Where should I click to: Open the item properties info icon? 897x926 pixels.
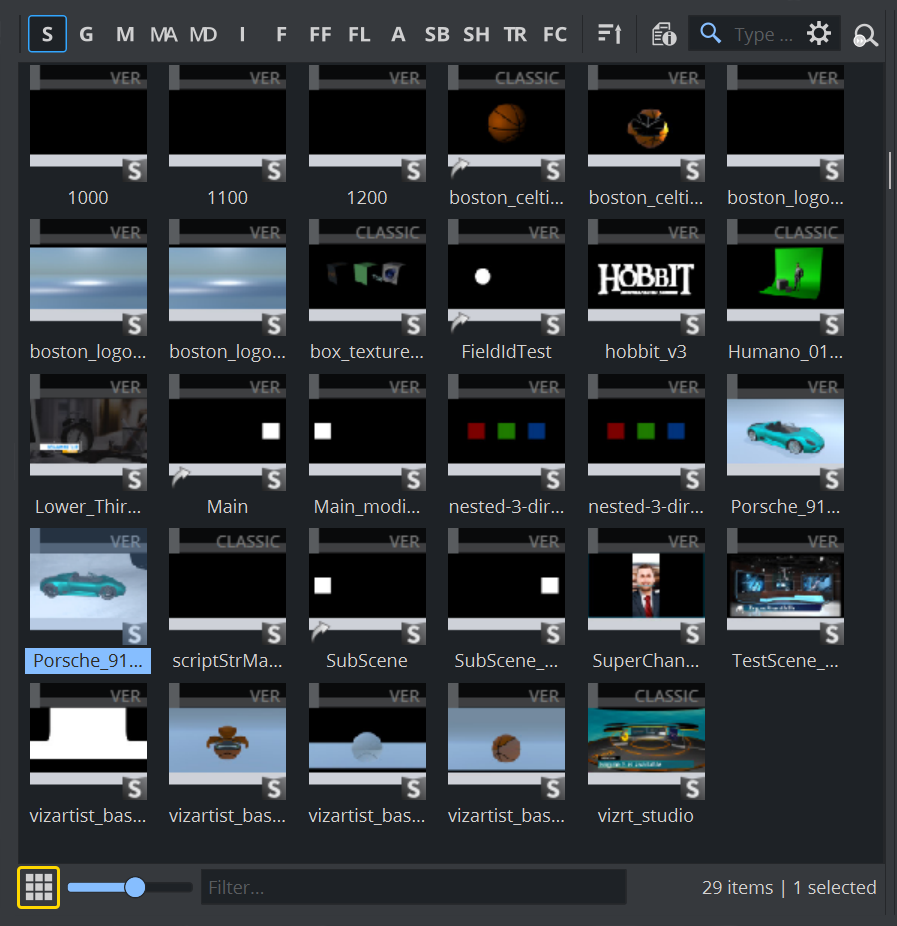663,34
